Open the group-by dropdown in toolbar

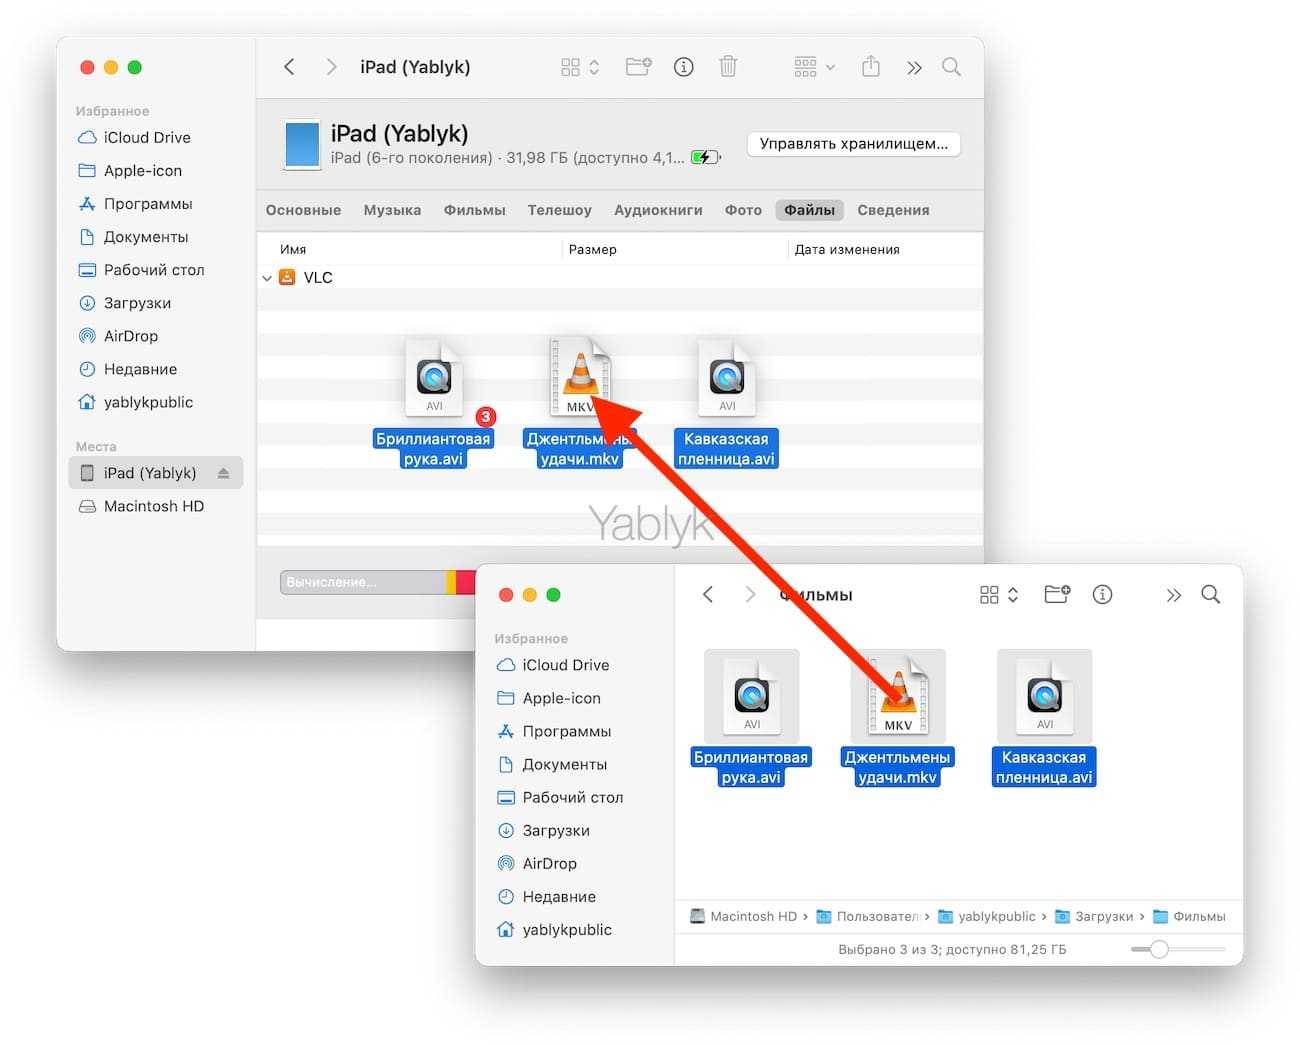[x=814, y=67]
